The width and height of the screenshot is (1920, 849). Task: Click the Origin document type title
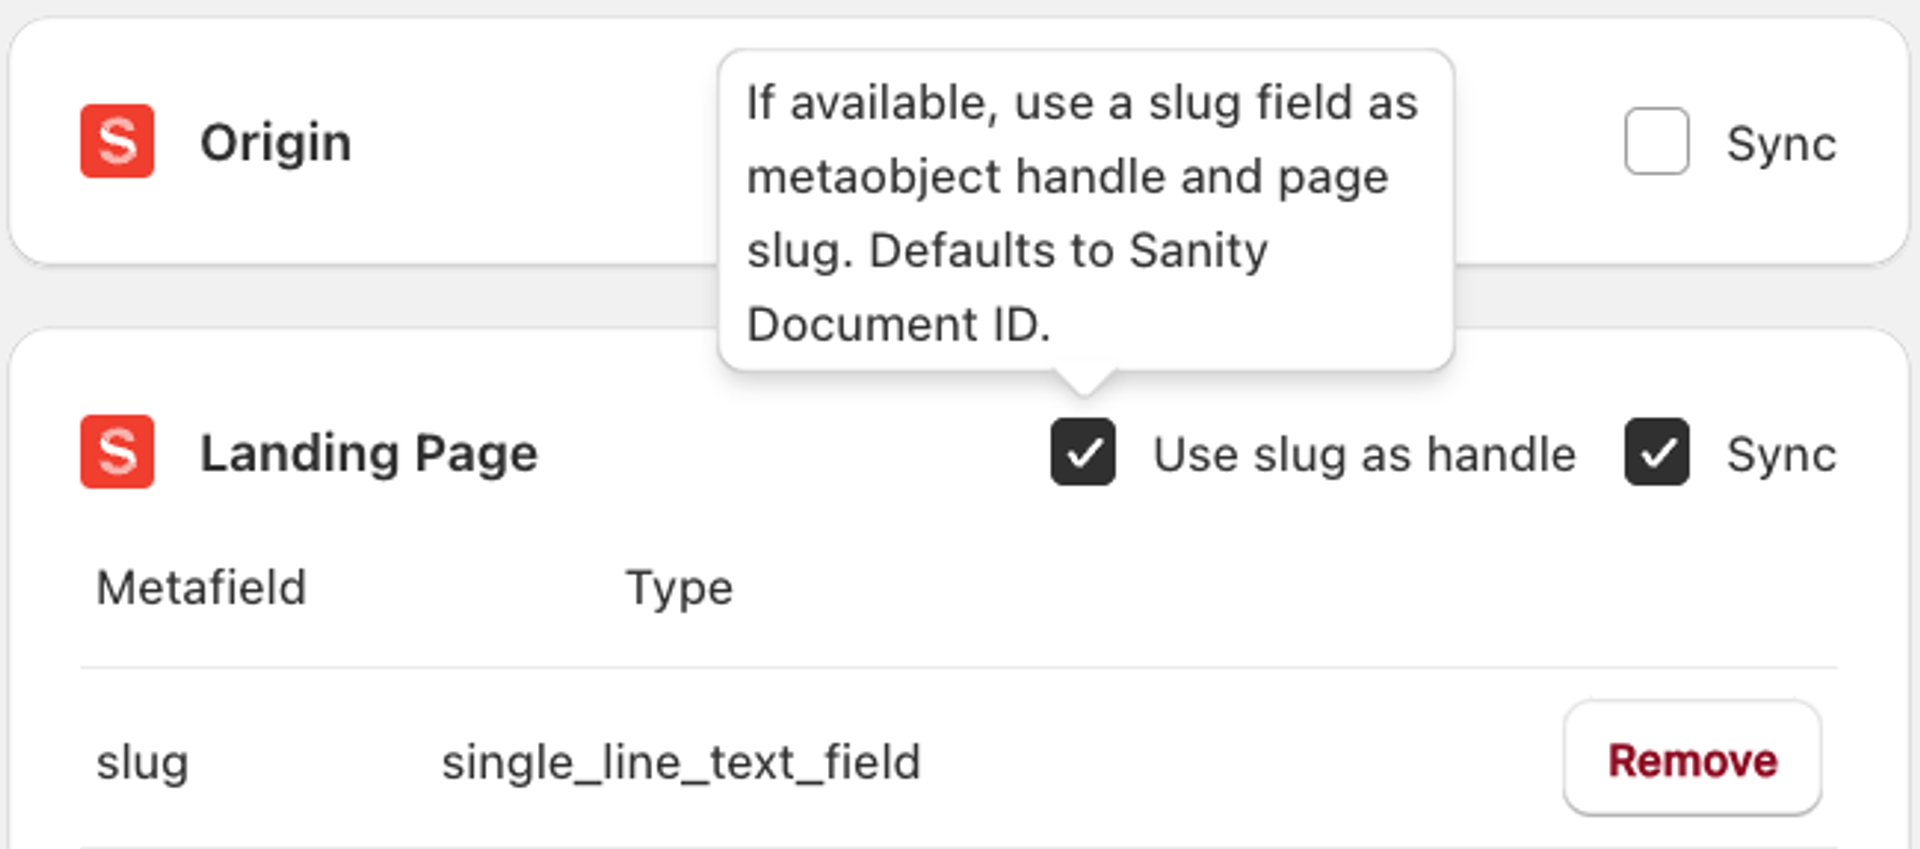275,142
